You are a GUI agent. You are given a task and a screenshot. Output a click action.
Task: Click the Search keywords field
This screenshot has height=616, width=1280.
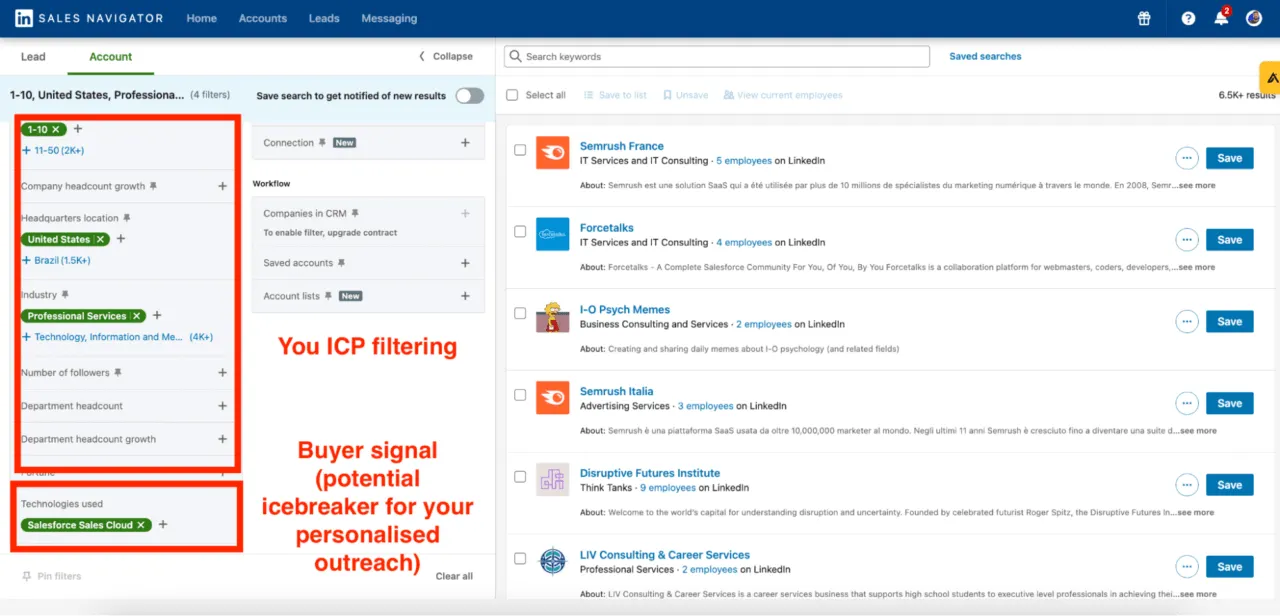(x=717, y=57)
